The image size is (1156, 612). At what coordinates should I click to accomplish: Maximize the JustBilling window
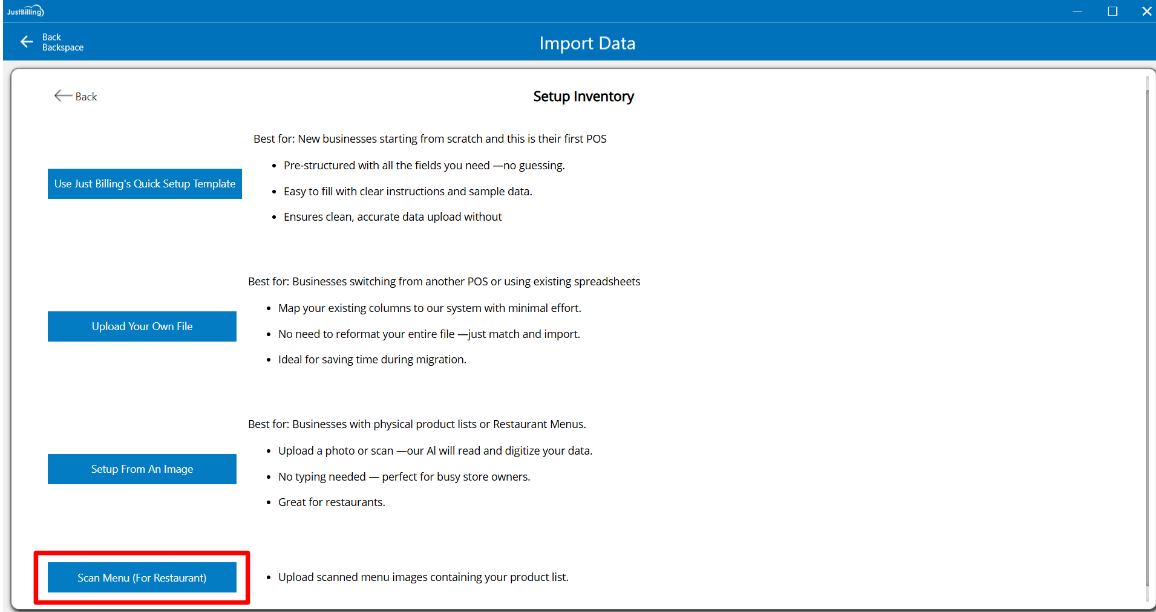(x=1112, y=11)
